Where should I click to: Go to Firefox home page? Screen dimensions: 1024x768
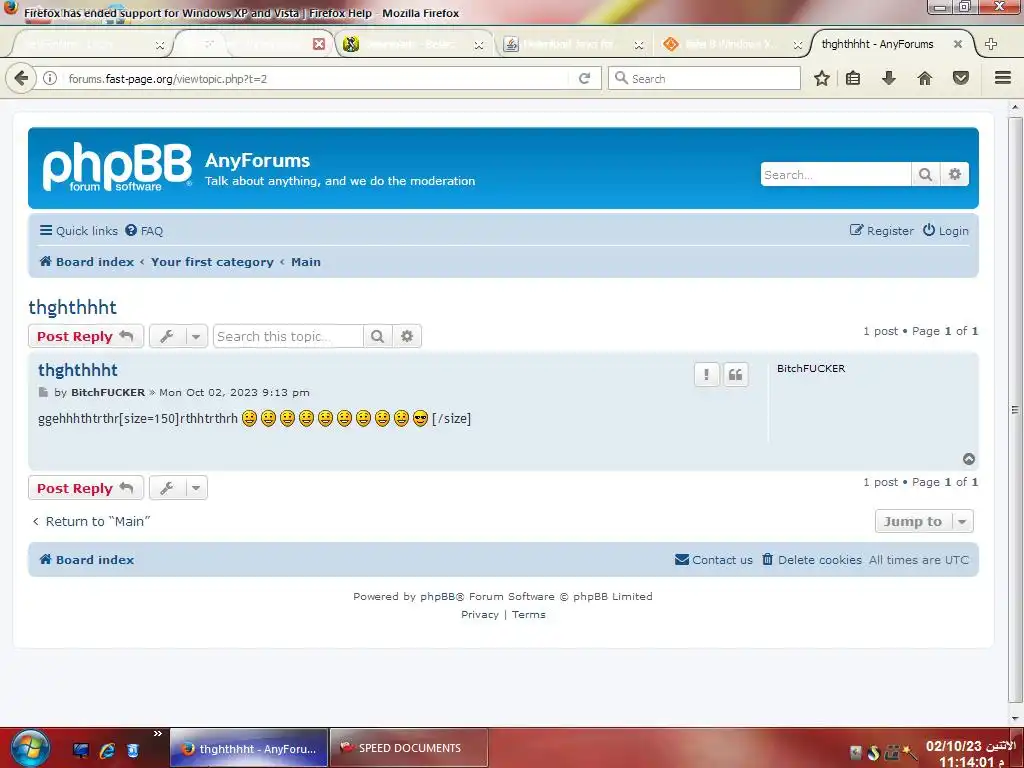tap(925, 79)
